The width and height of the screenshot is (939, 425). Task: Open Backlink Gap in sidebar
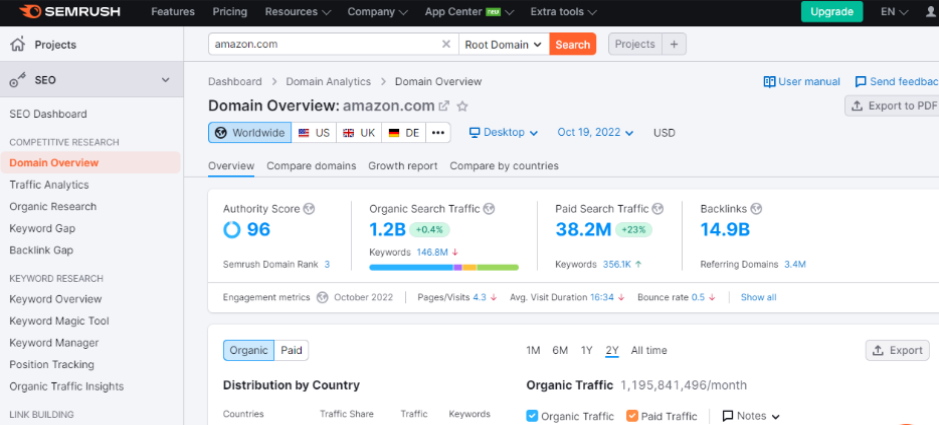(x=41, y=250)
